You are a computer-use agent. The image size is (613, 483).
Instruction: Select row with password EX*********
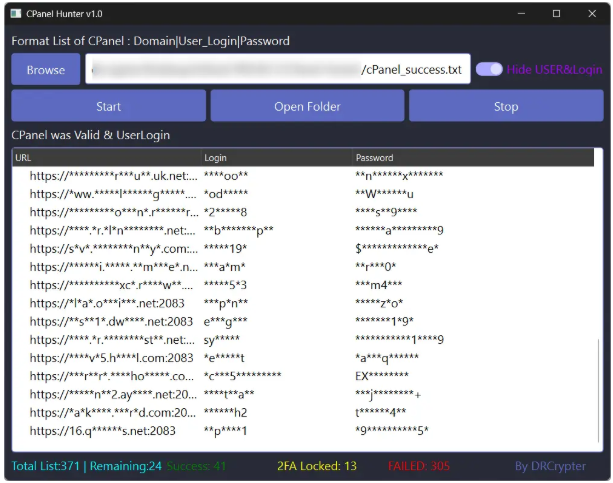303,376
